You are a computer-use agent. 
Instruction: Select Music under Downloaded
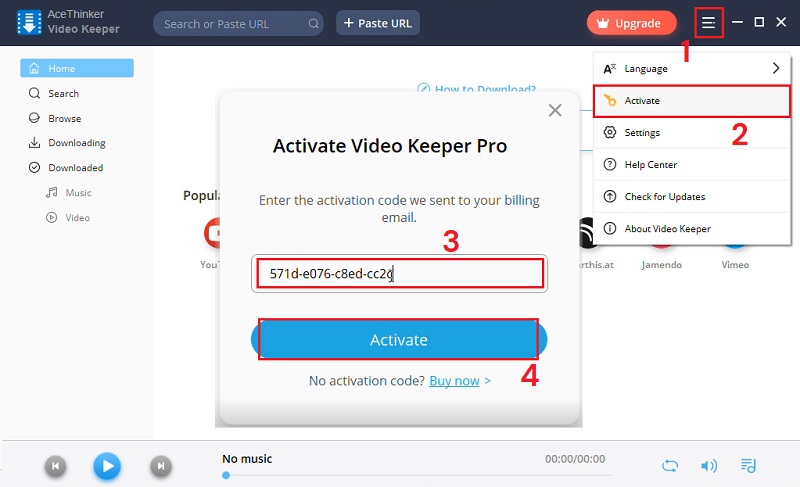click(x=77, y=193)
